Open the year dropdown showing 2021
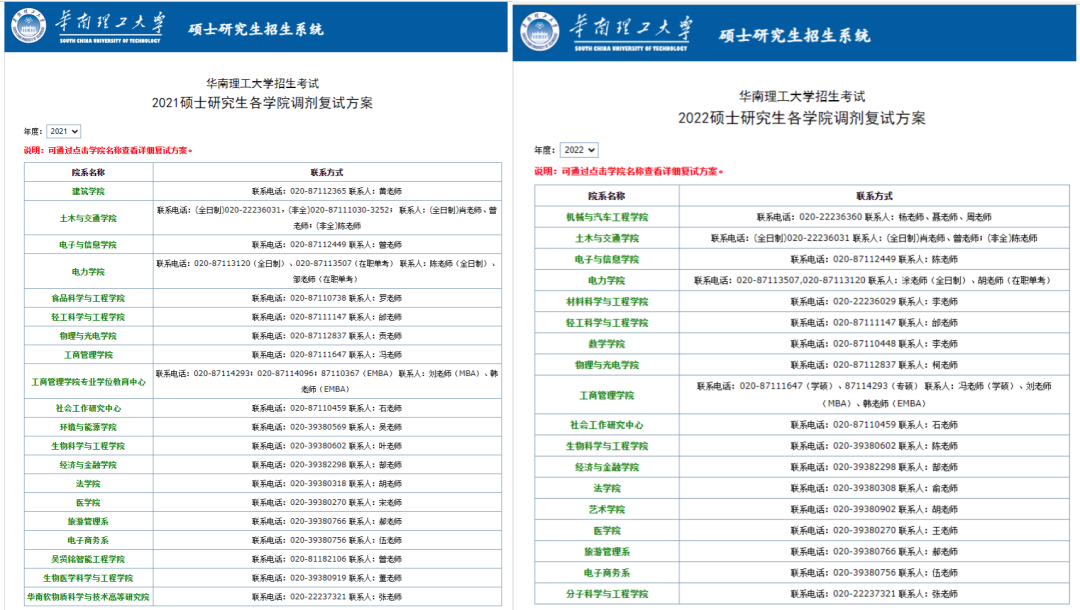 click(63, 131)
